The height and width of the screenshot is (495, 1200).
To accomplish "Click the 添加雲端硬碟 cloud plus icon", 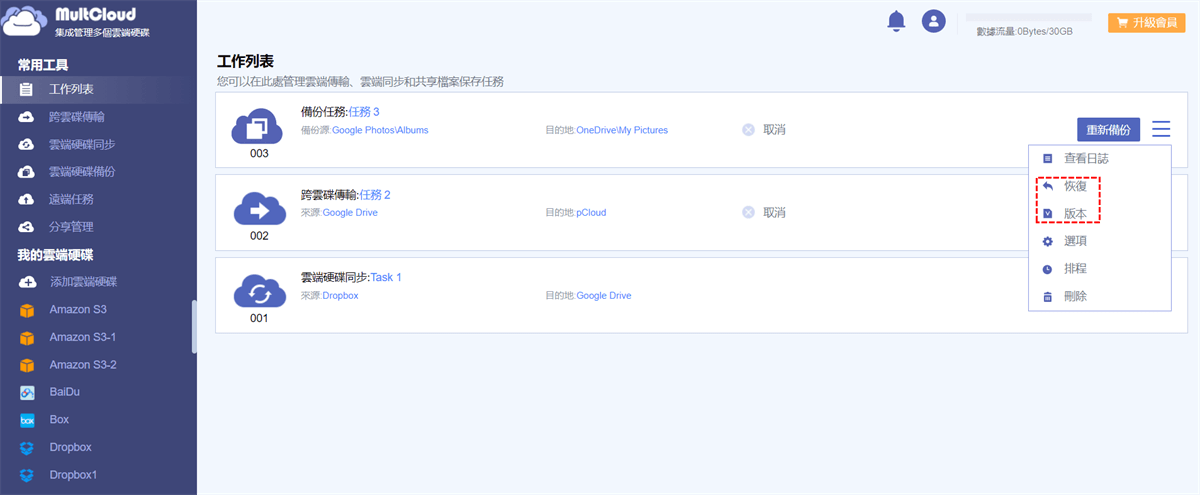I will click(x=27, y=282).
